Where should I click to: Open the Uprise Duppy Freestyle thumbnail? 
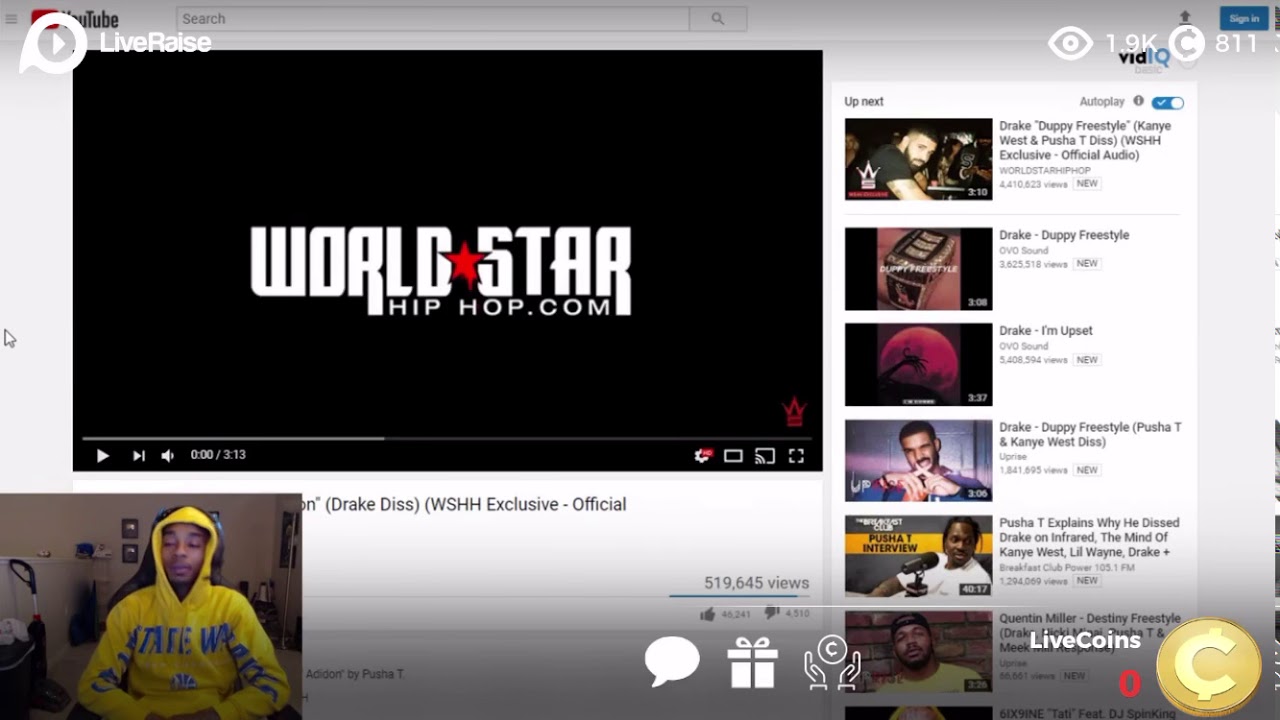click(918, 460)
